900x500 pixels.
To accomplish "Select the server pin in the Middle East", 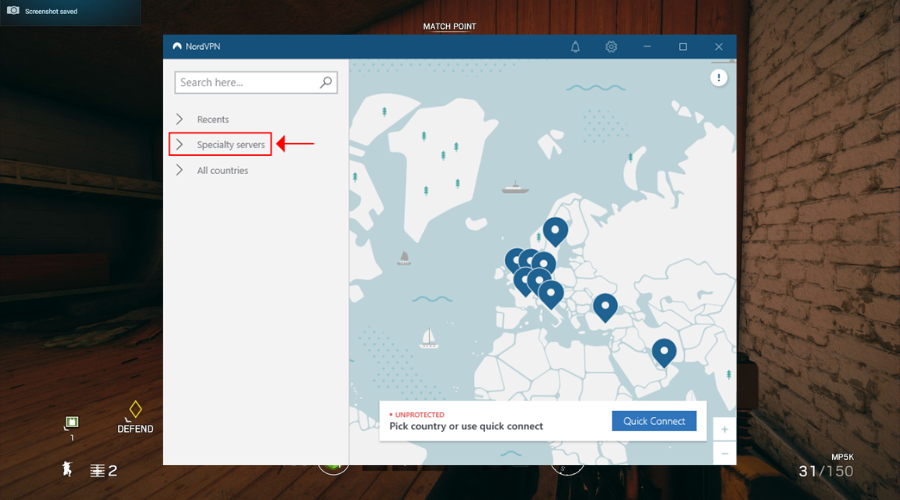I will pyautogui.click(x=664, y=351).
